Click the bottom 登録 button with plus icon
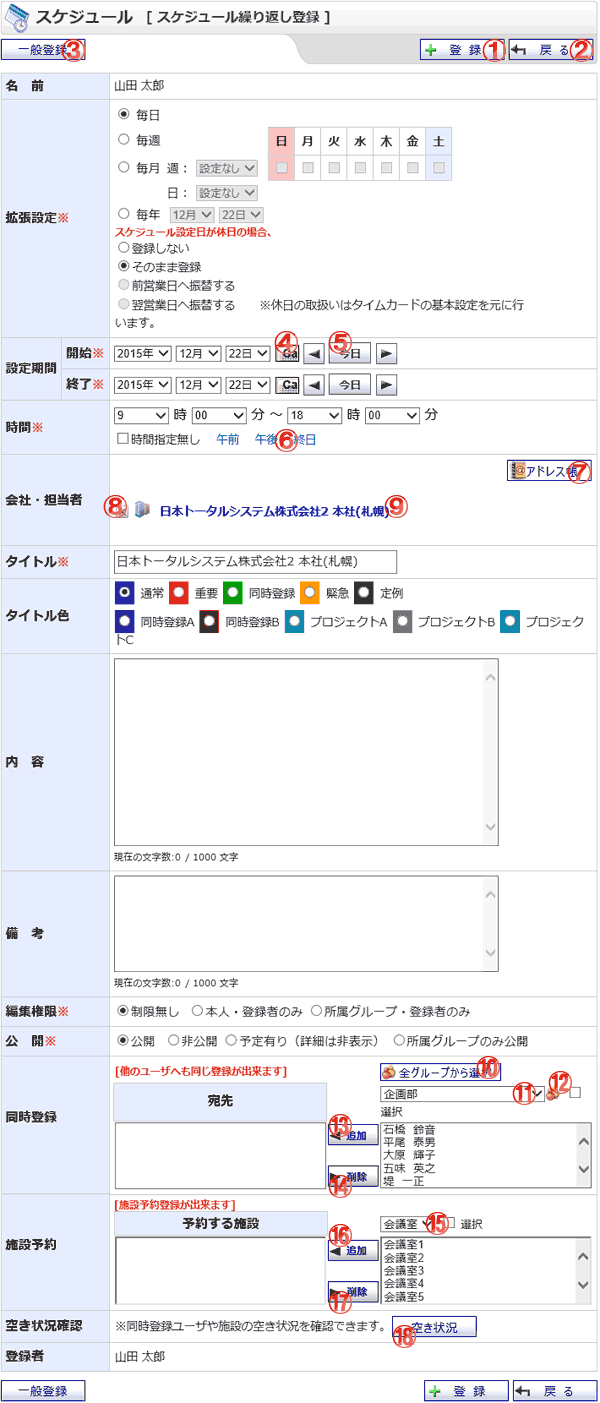This screenshot has width=600, height=1403. 467,1391
